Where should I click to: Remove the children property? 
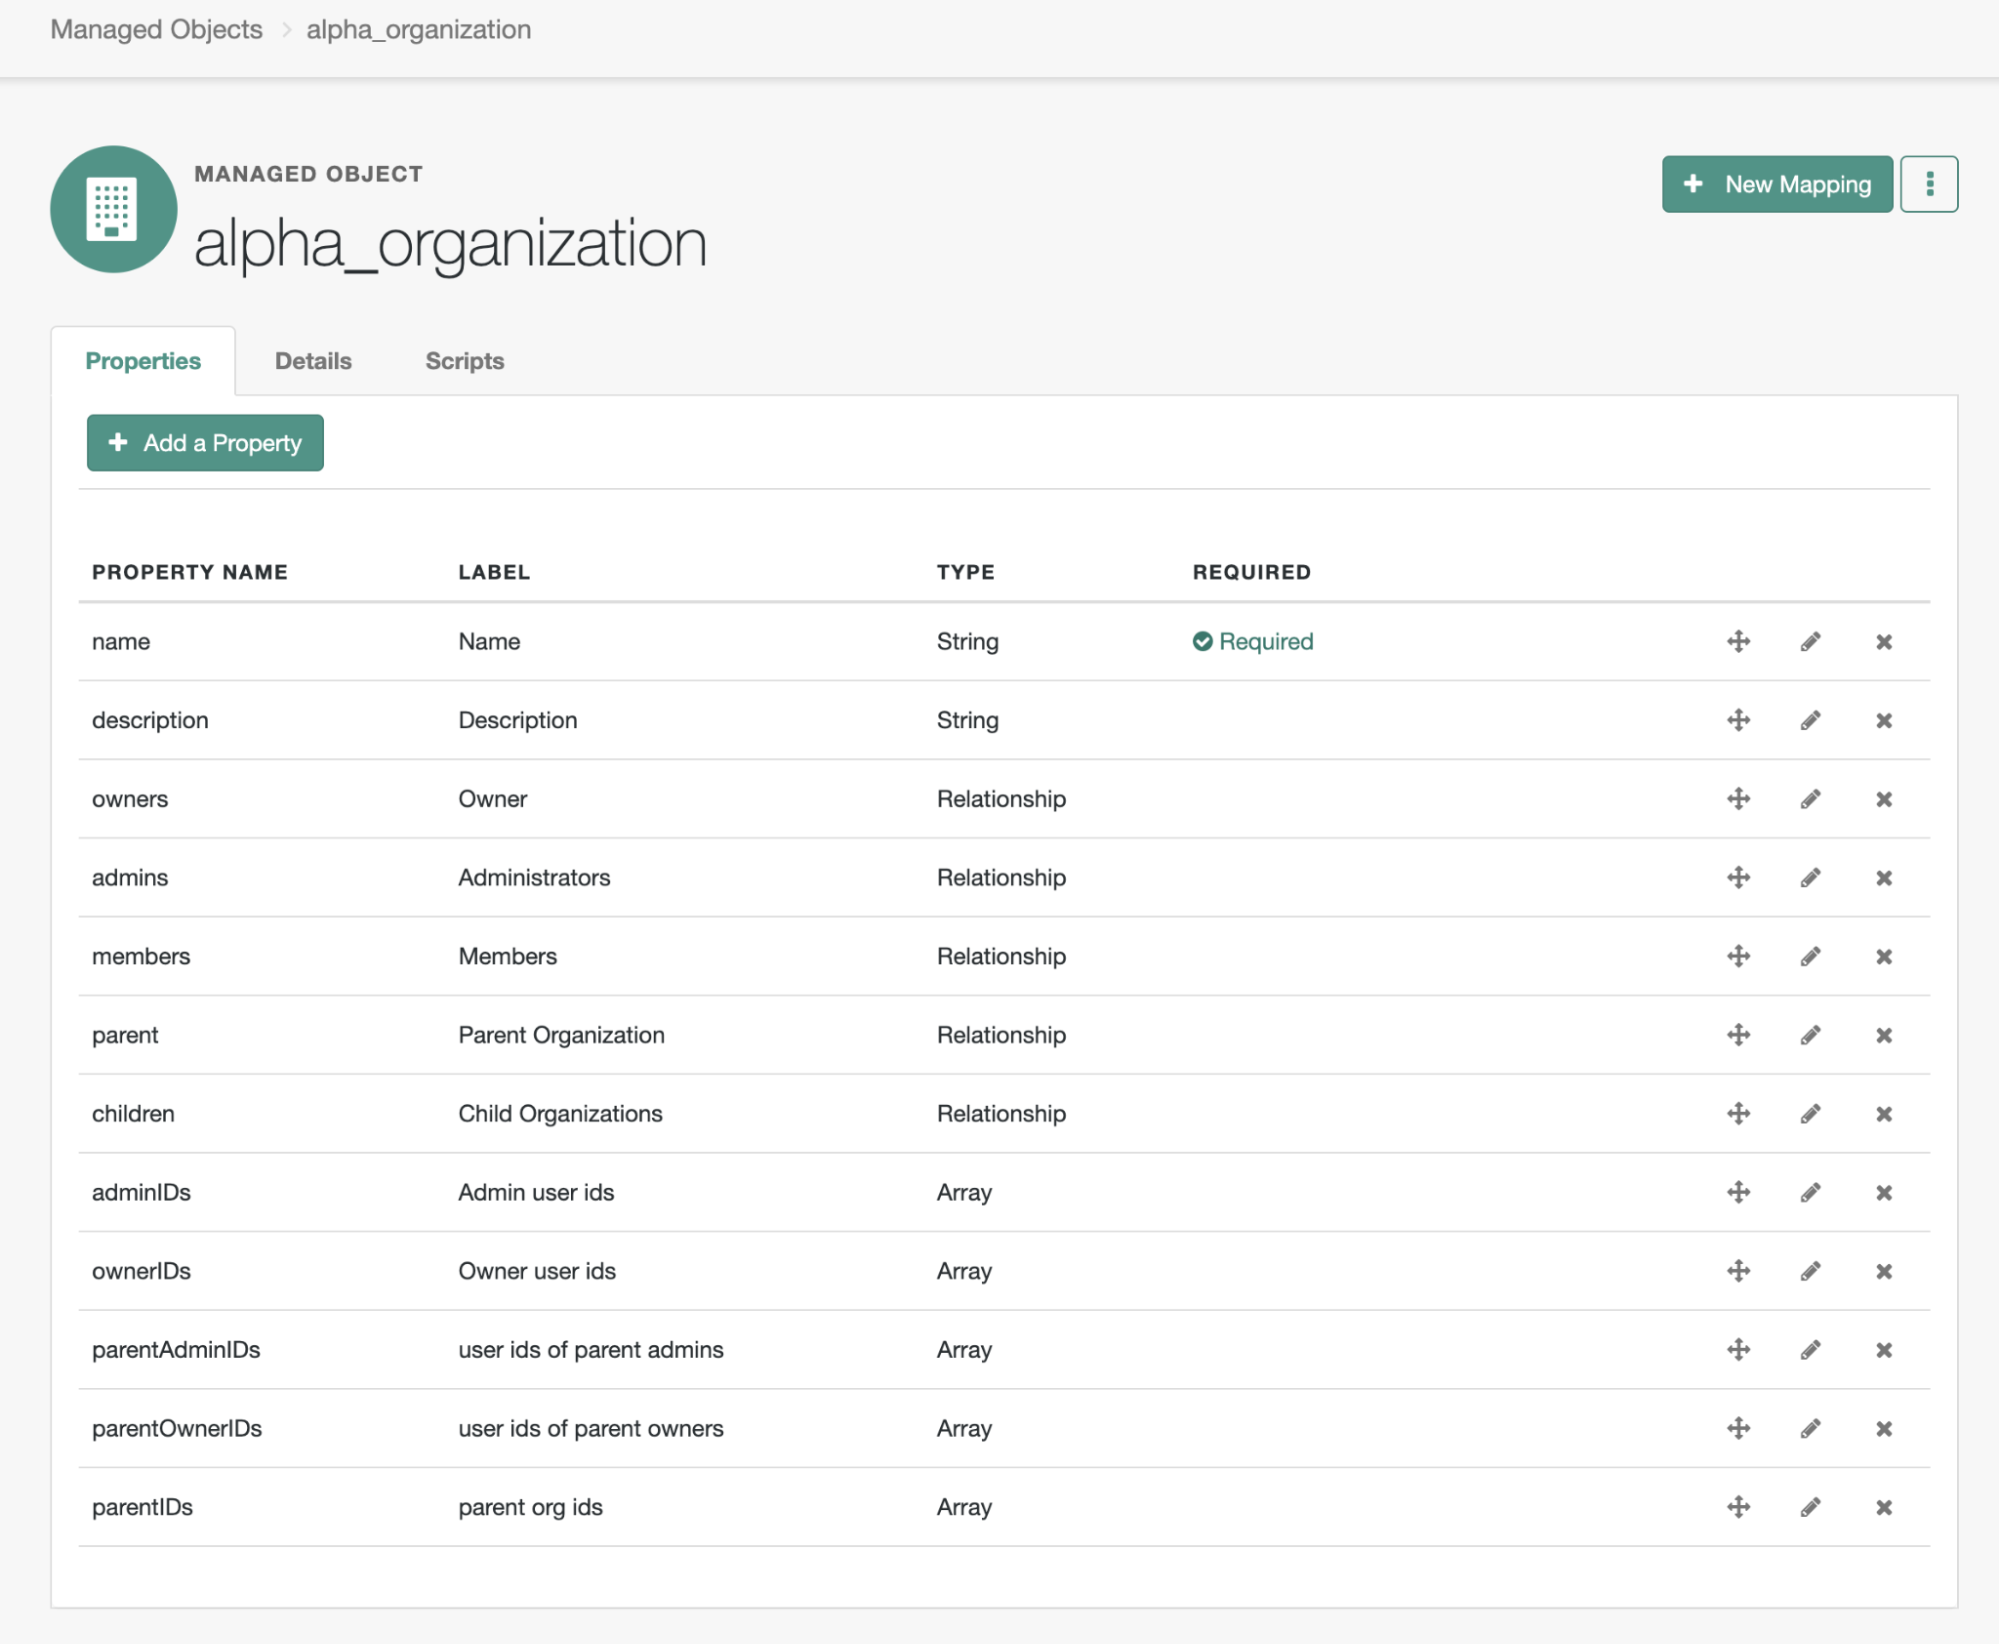[1884, 1114]
